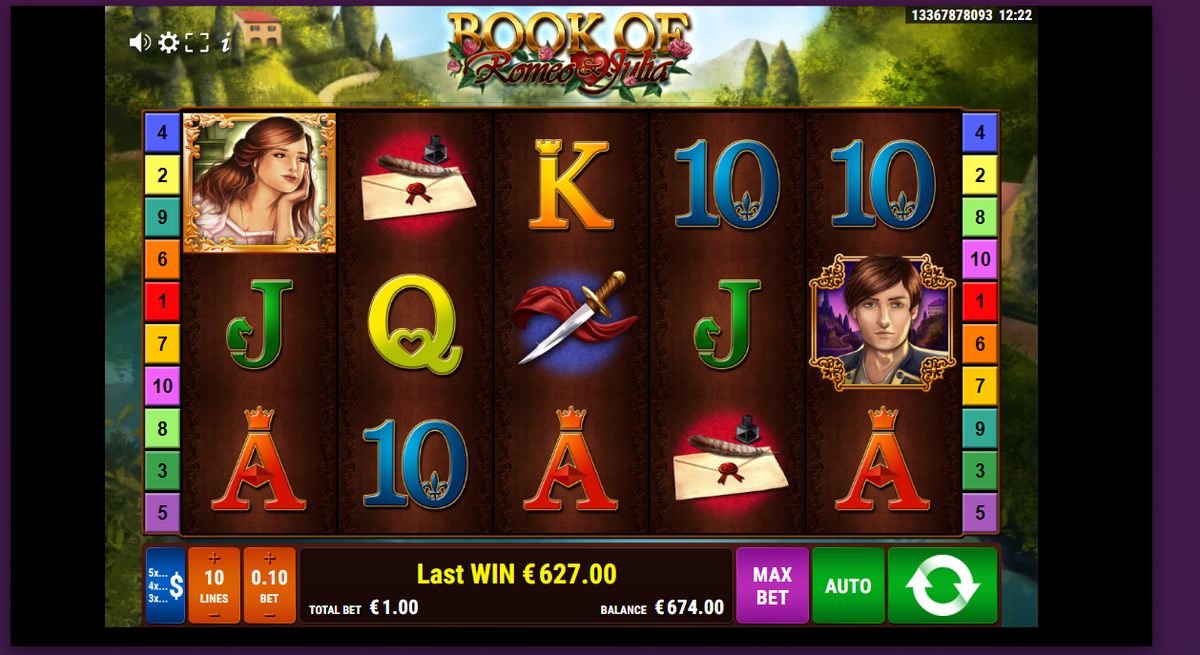Toggle fullscreen mode icon

(x=197, y=42)
